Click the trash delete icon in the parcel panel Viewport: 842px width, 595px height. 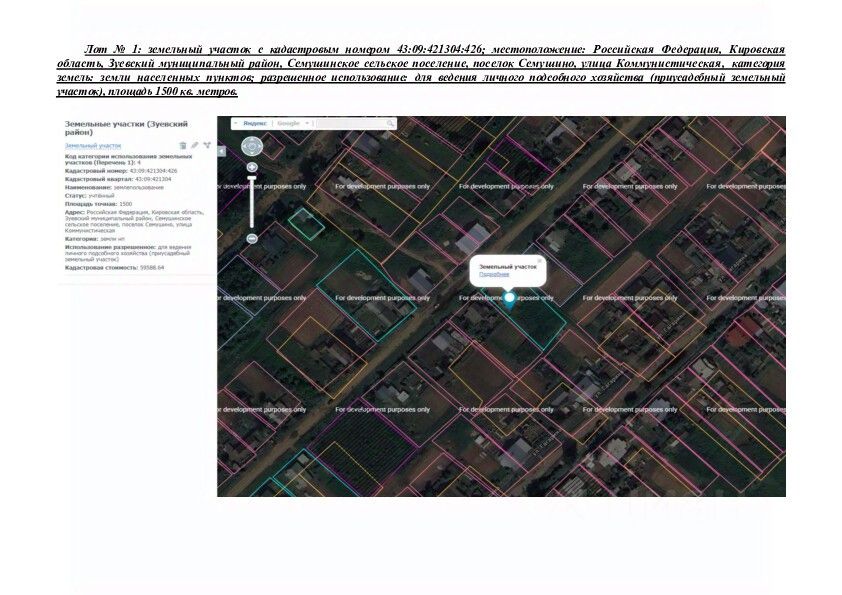[183, 146]
